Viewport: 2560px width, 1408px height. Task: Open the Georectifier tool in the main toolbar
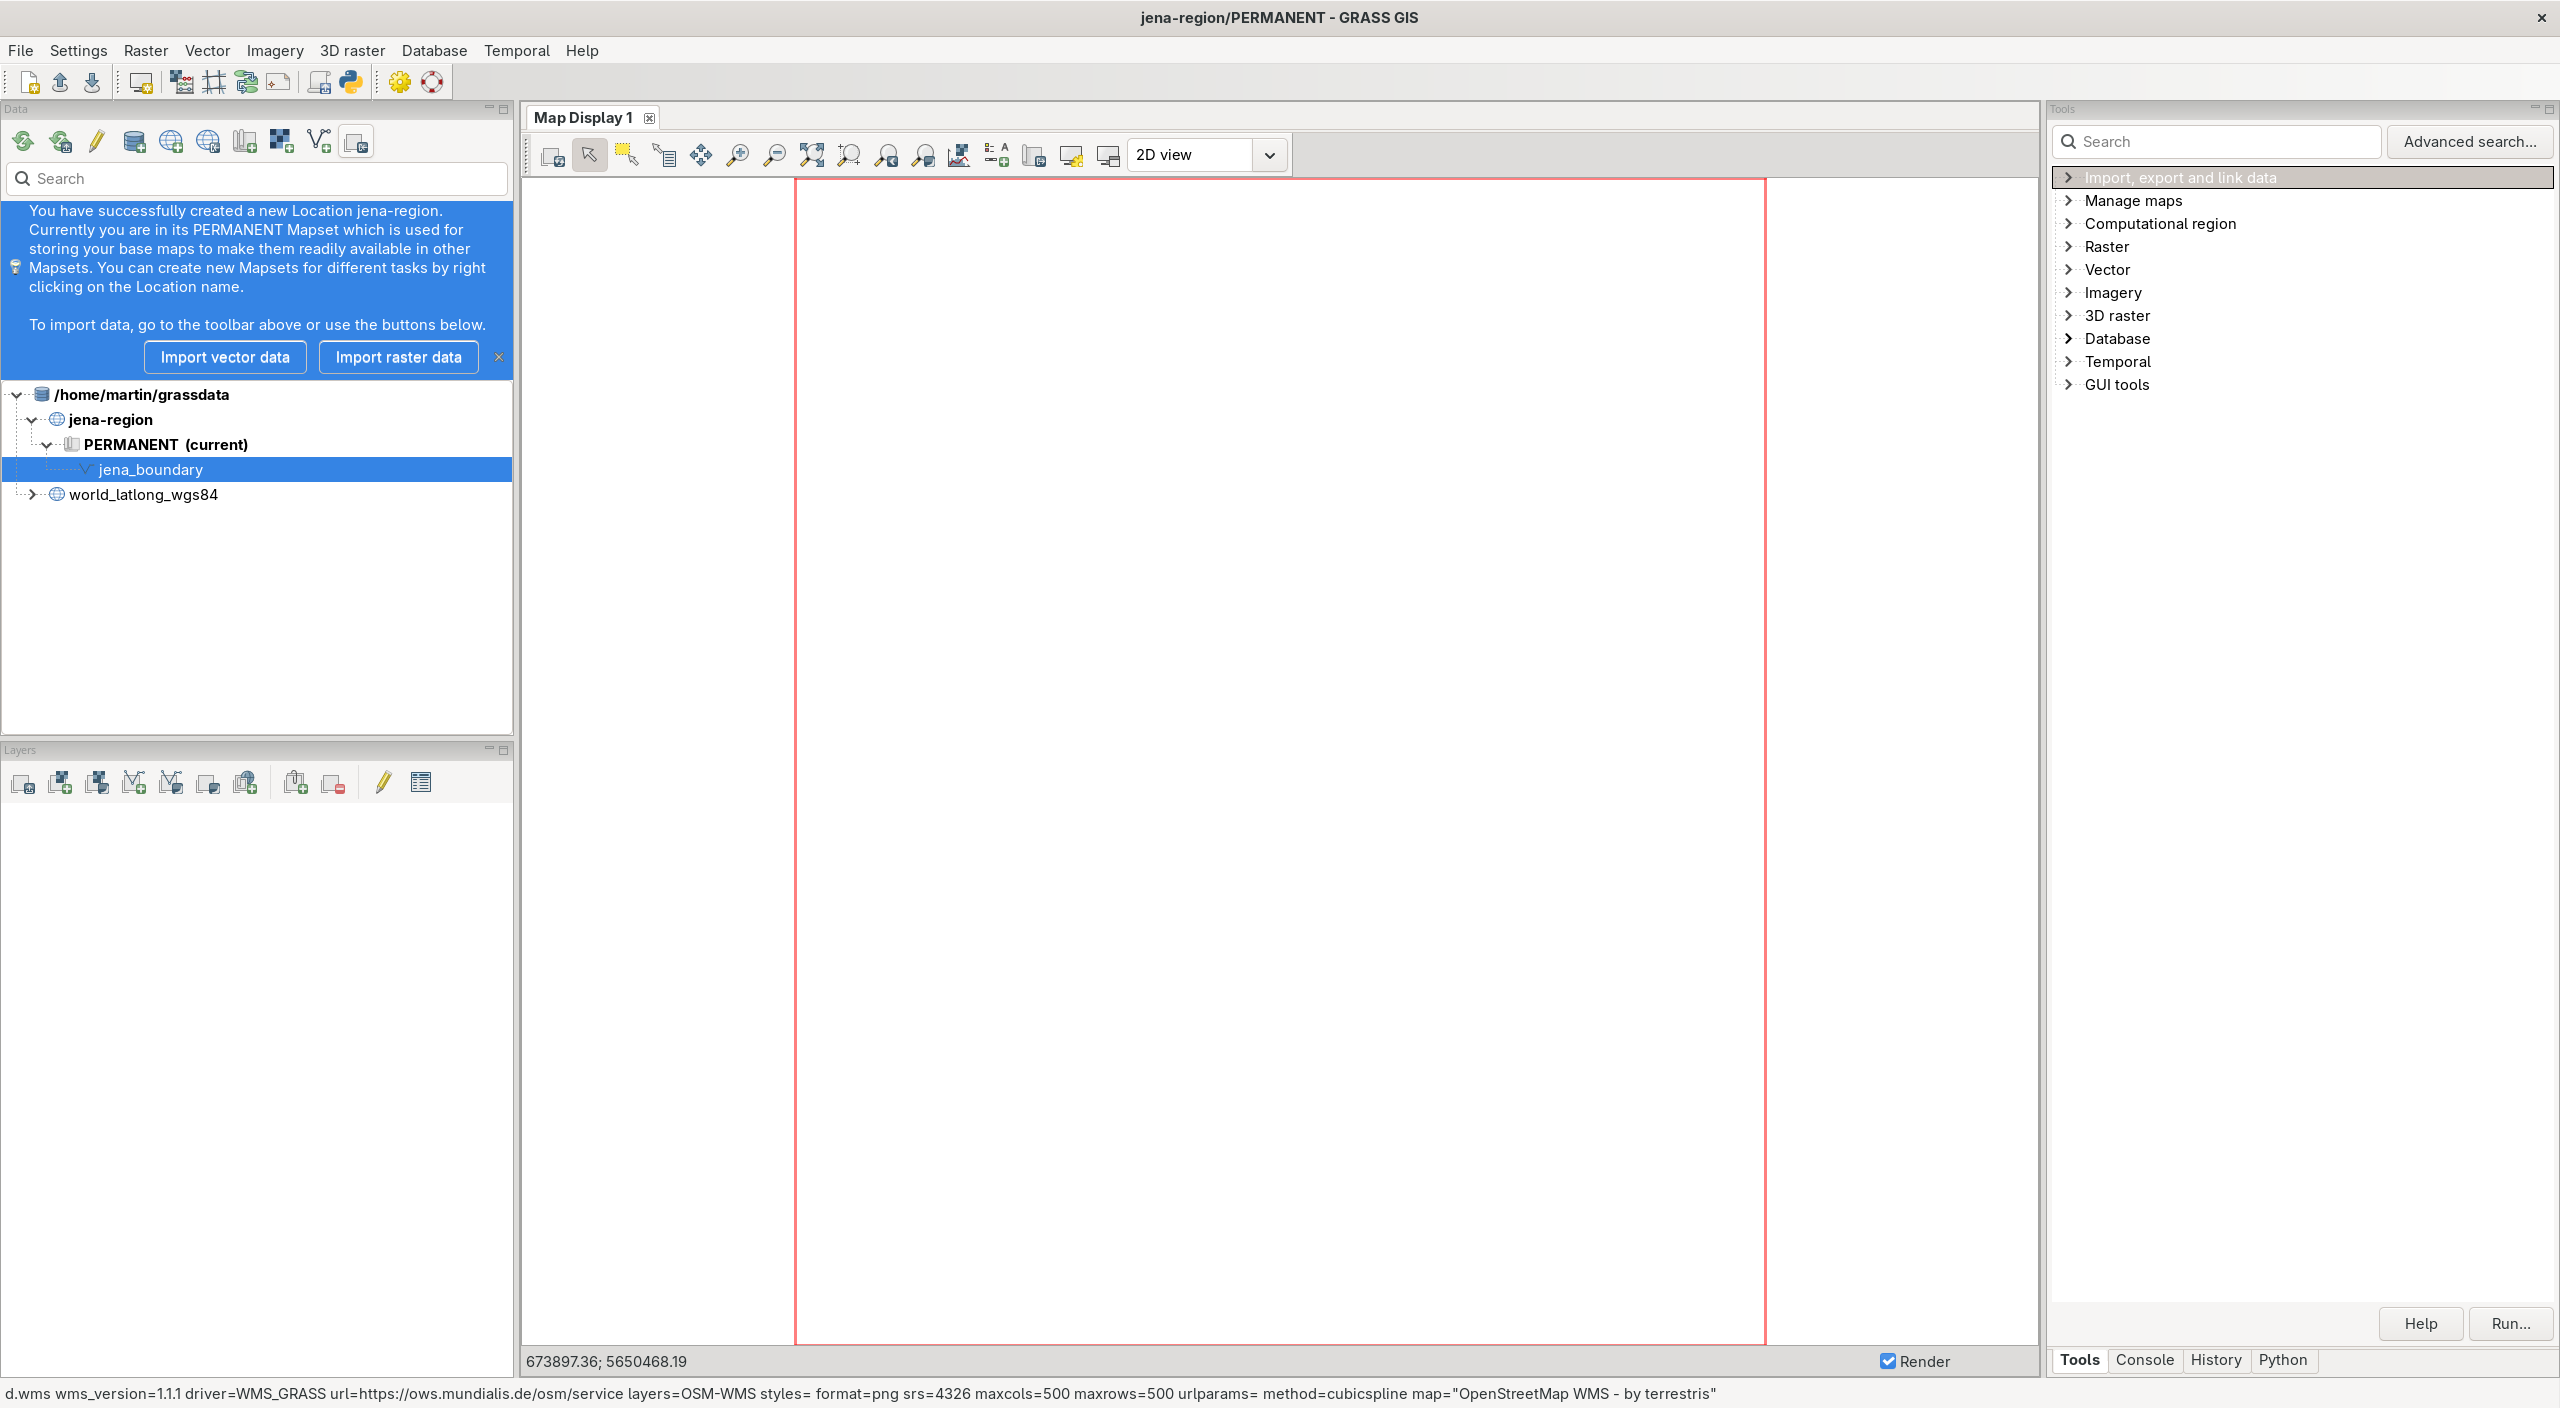[x=212, y=82]
